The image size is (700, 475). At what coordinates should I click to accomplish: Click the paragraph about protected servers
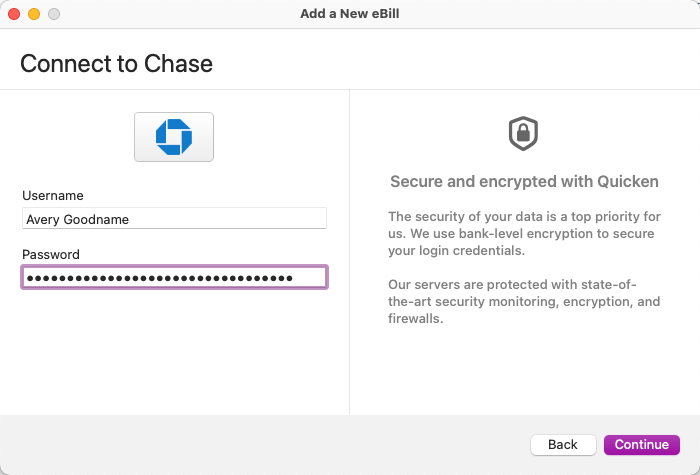[523, 302]
